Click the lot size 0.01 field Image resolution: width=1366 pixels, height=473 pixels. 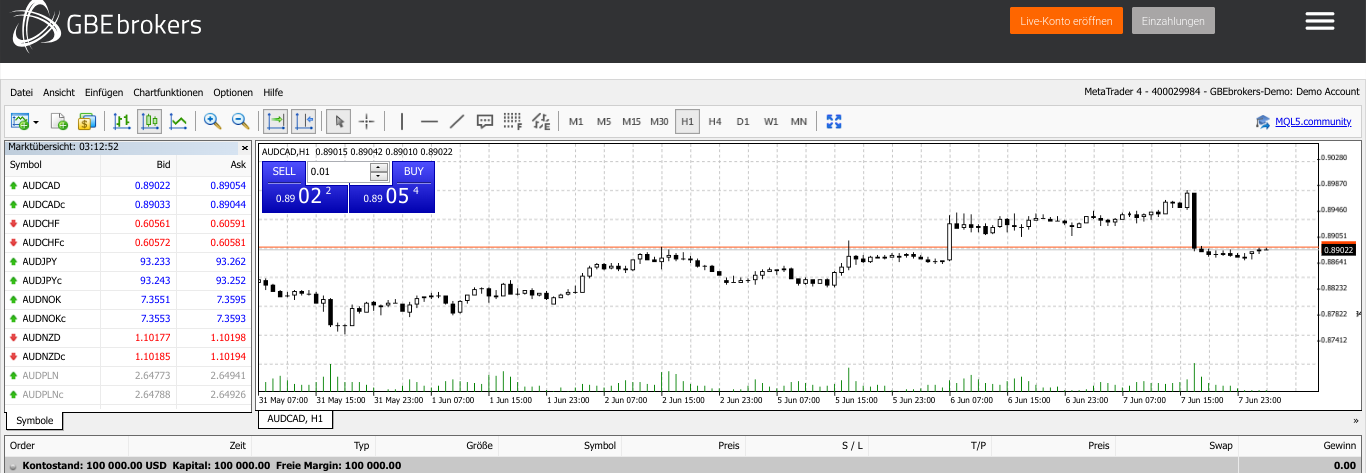339,171
